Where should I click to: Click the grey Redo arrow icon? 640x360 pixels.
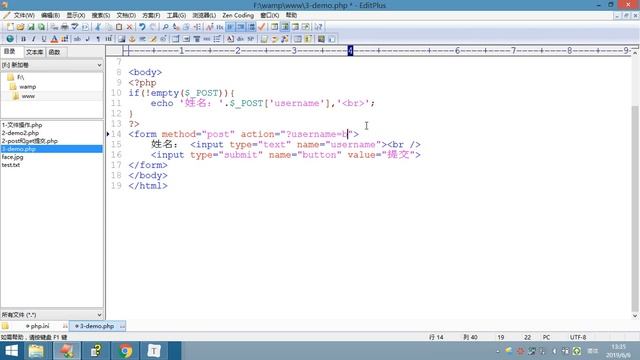click(153, 27)
